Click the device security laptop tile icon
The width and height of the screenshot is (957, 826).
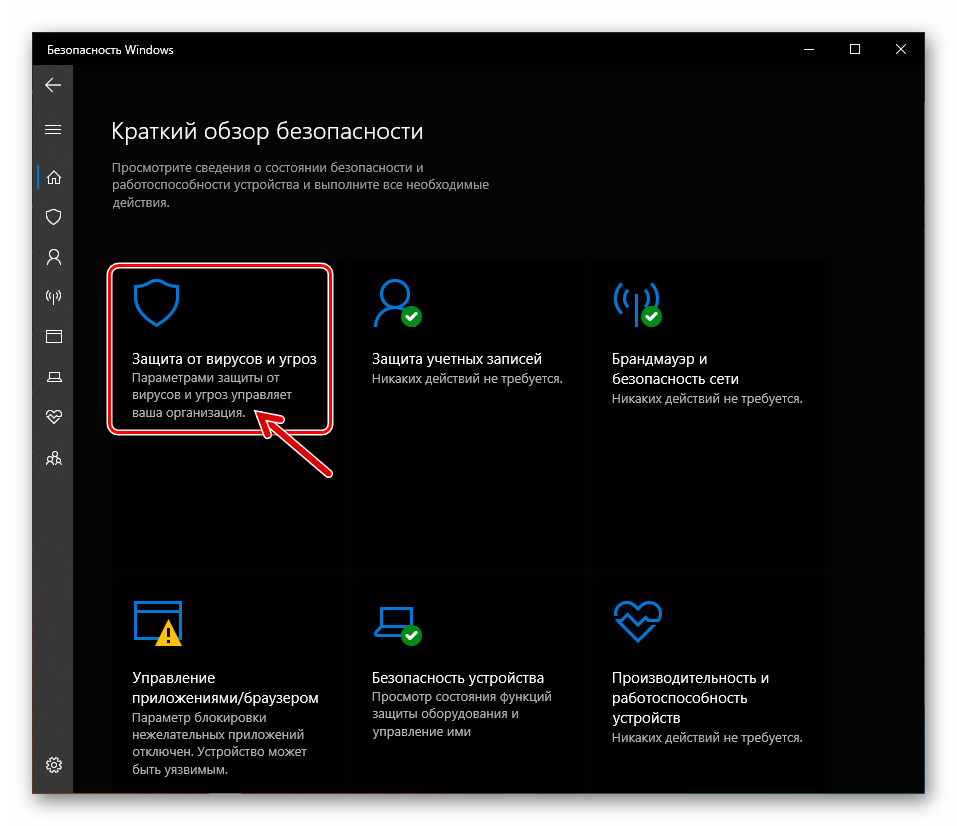click(397, 626)
